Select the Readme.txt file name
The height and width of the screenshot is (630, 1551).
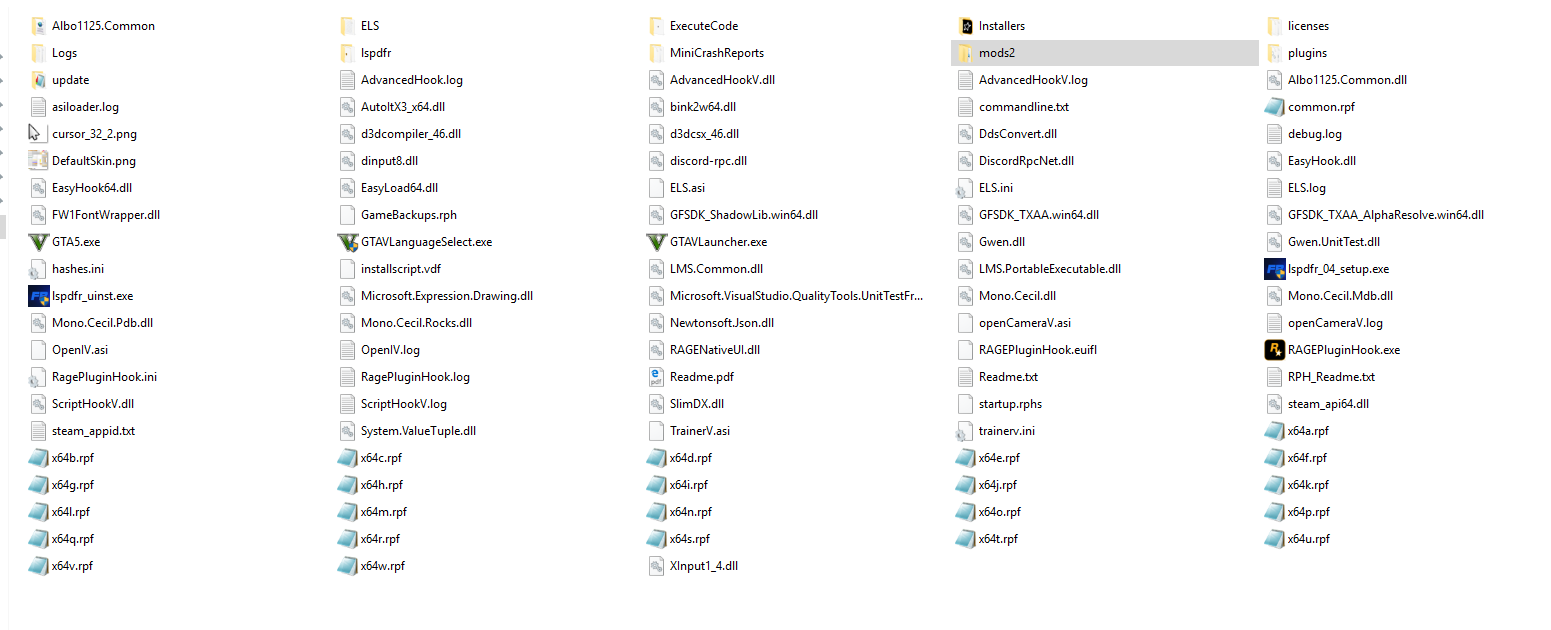click(1008, 377)
